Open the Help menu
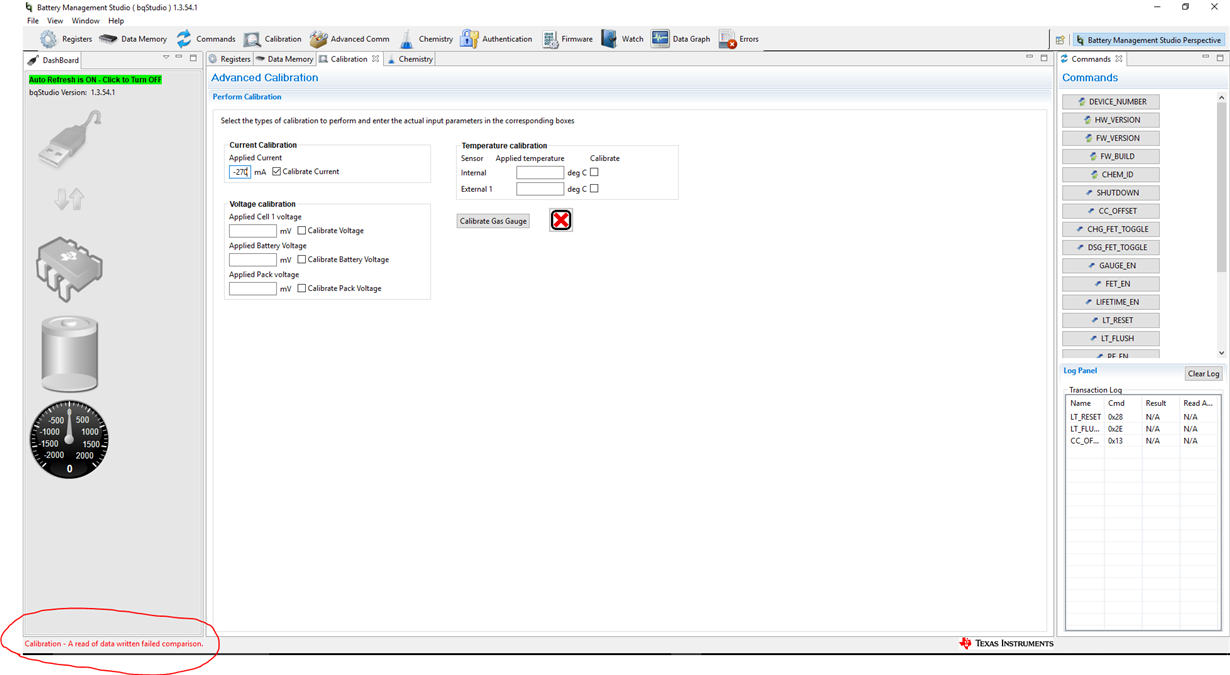The image size is (1230, 675). click(x=116, y=21)
